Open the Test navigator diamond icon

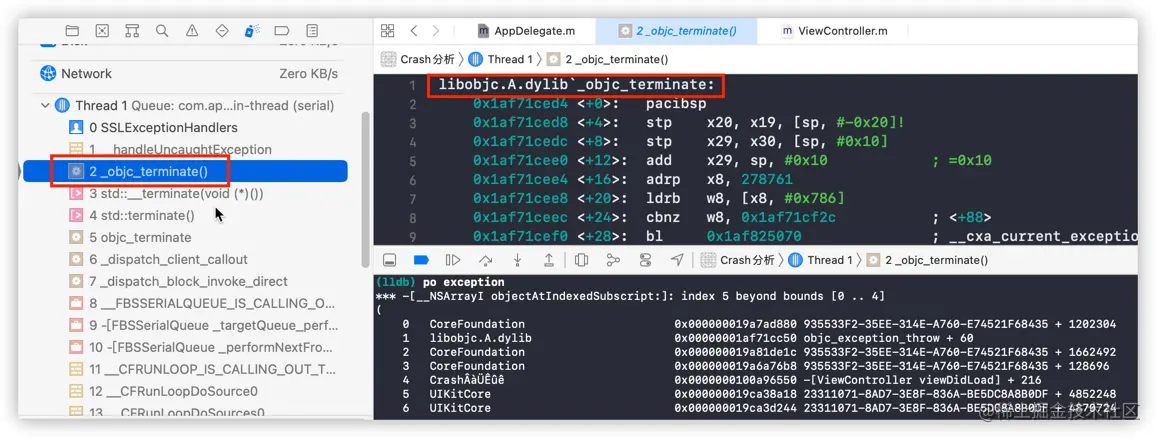222,30
